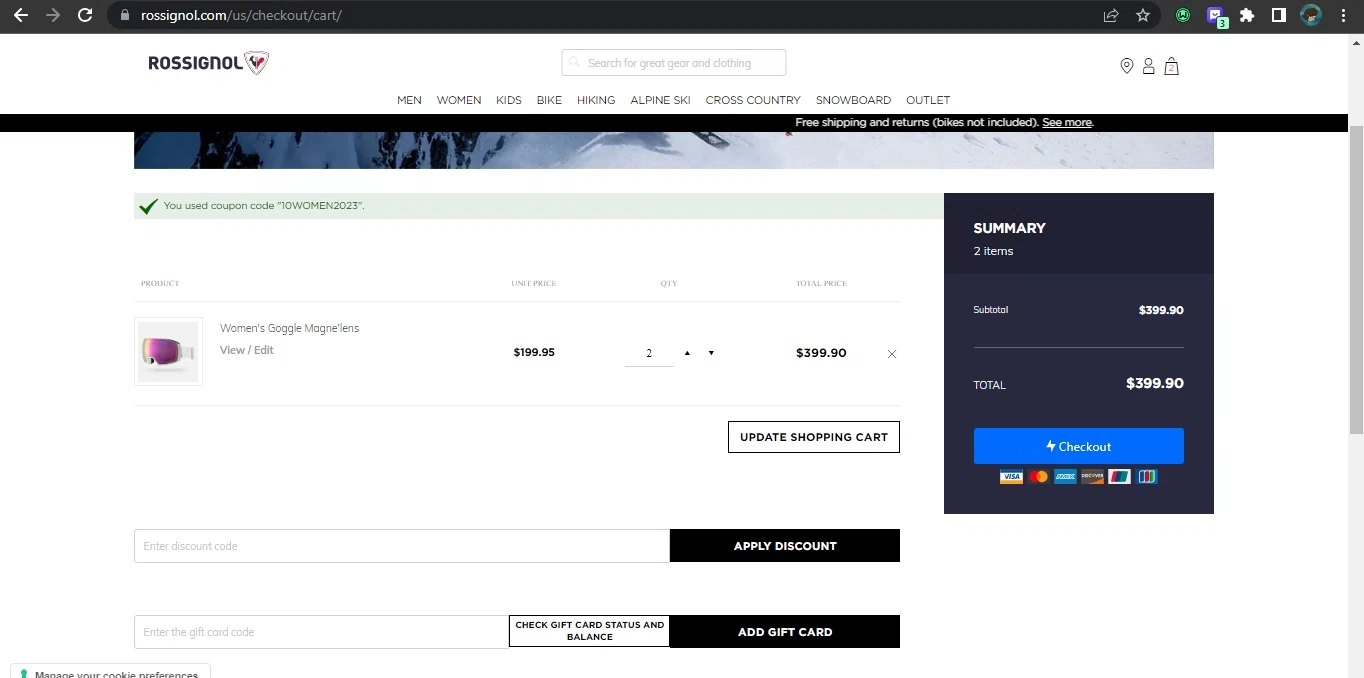Open the account user icon

click(1149, 66)
